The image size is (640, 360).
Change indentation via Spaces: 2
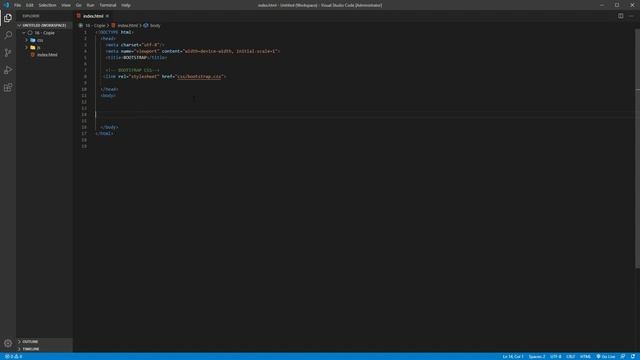tap(537, 356)
